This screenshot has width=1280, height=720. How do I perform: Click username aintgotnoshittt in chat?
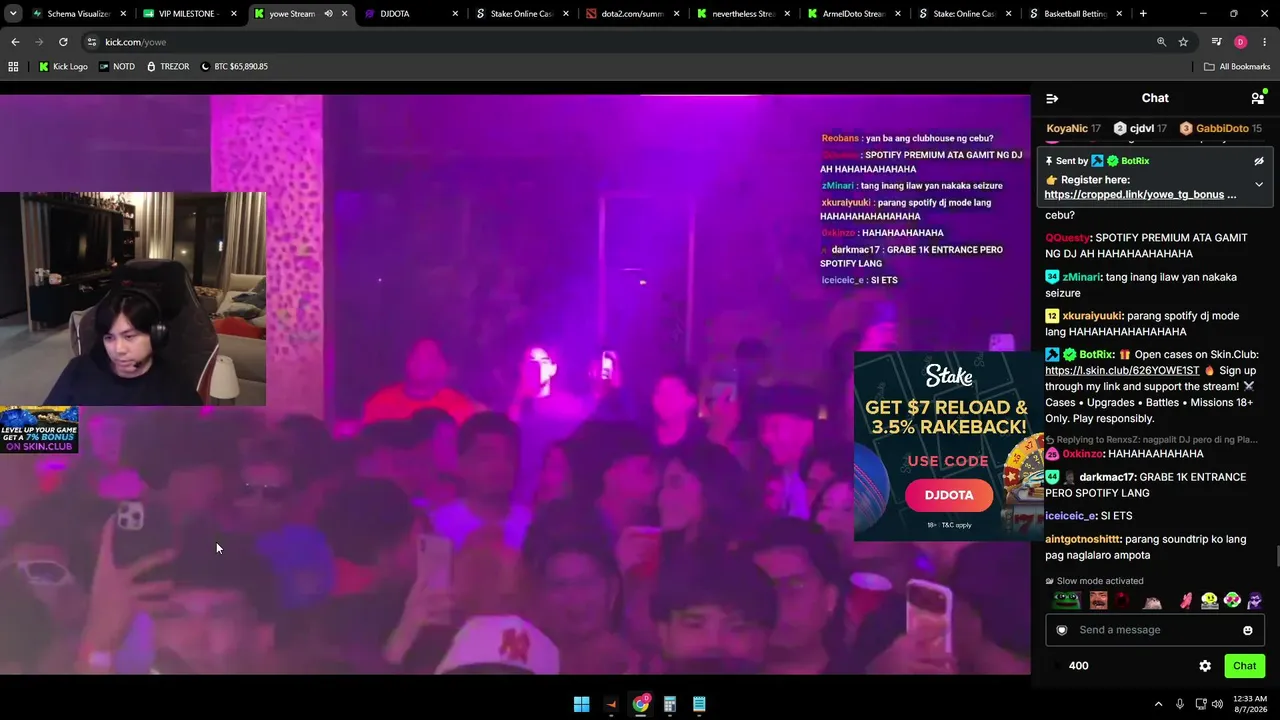pyautogui.click(x=1081, y=539)
